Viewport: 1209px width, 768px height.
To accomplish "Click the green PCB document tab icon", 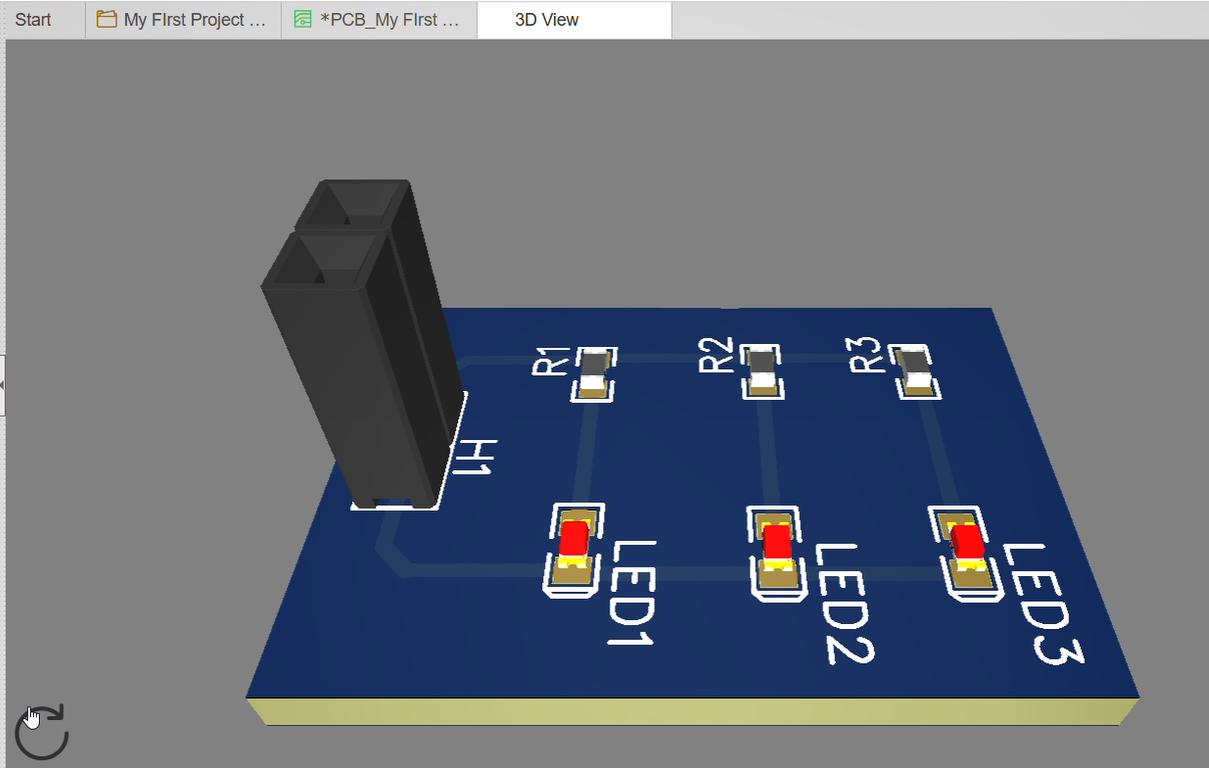I will tap(303, 19).
